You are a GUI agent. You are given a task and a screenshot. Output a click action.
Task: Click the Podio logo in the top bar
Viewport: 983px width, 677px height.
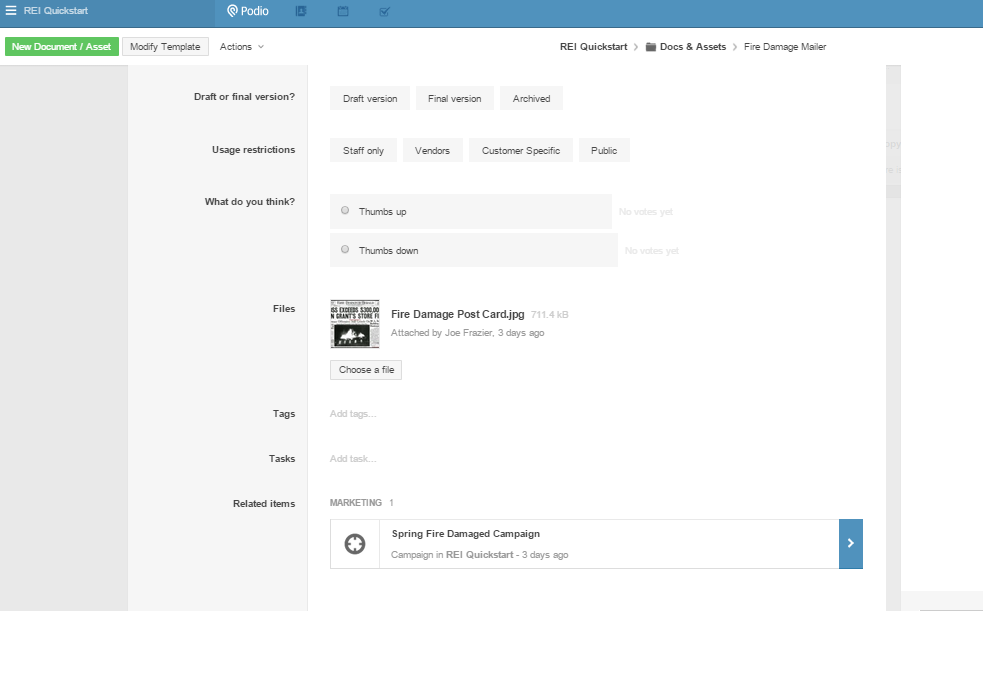click(248, 11)
